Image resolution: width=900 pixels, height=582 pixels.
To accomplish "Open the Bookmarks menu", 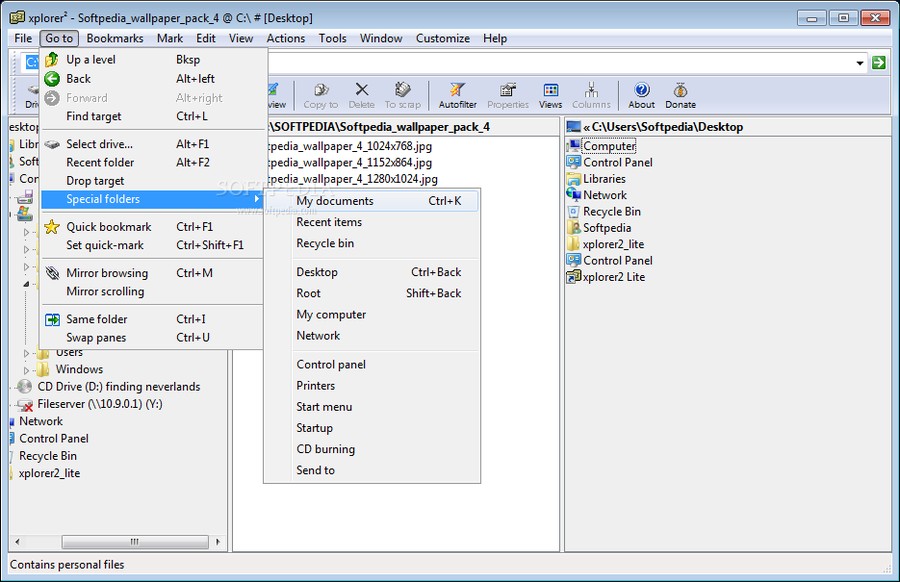I will pos(115,38).
